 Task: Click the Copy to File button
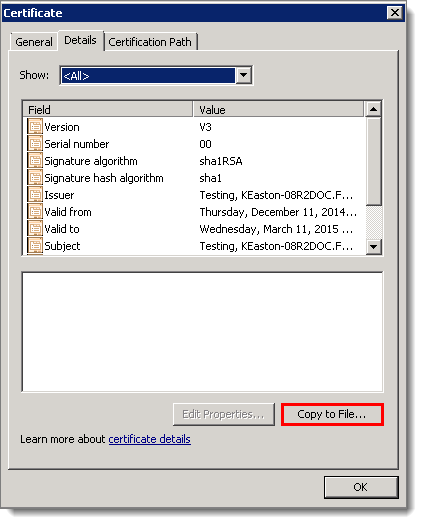pos(332,414)
